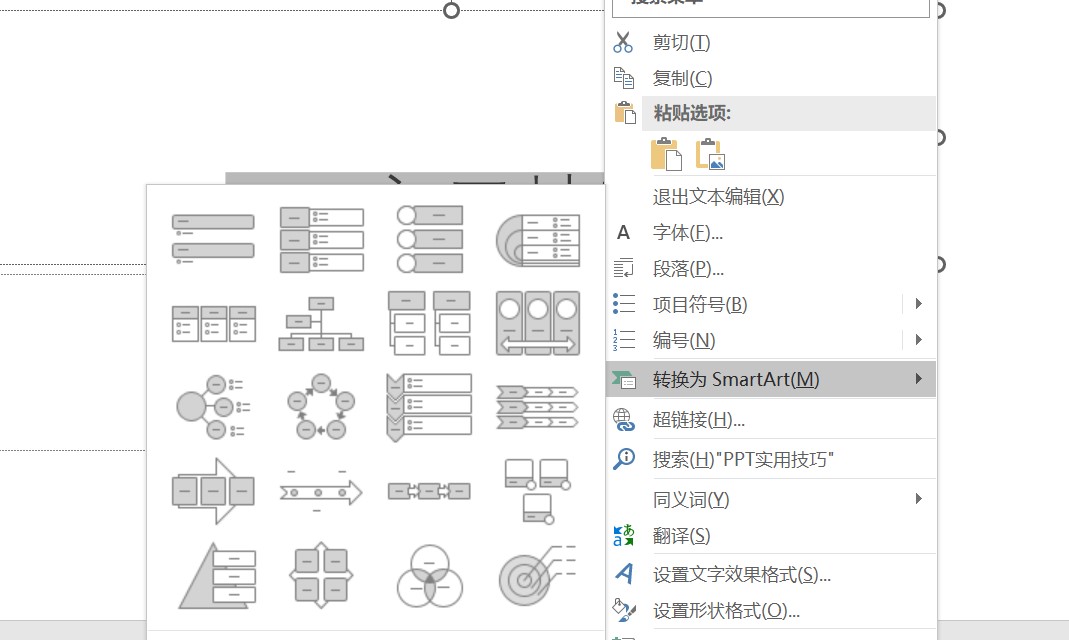This screenshot has width=1069, height=640.
Task: Expand the 编号 numbering submenu arrow
Action: [x=918, y=340]
